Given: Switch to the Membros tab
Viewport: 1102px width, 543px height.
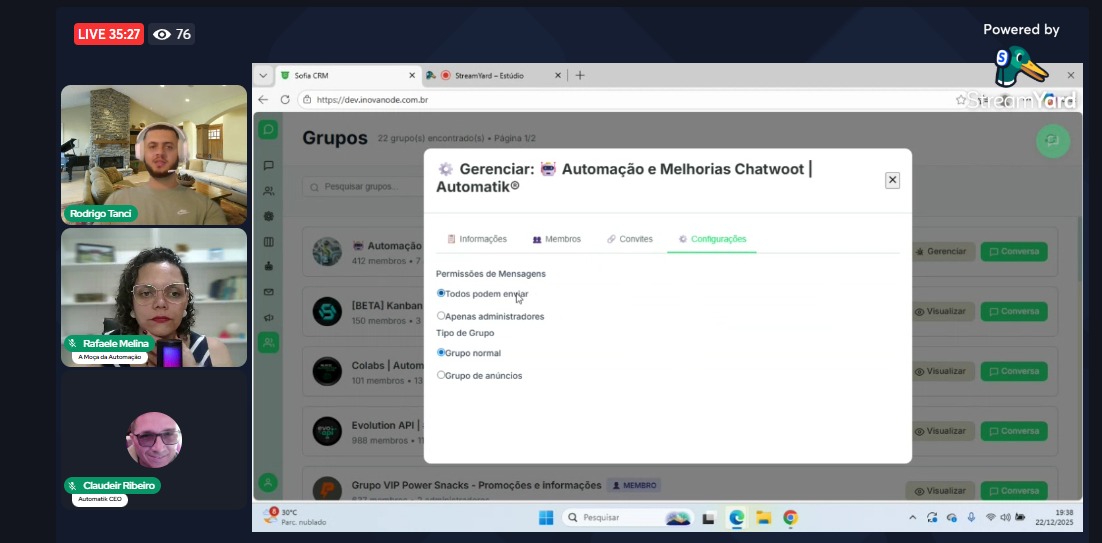Looking at the screenshot, I should coord(557,239).
